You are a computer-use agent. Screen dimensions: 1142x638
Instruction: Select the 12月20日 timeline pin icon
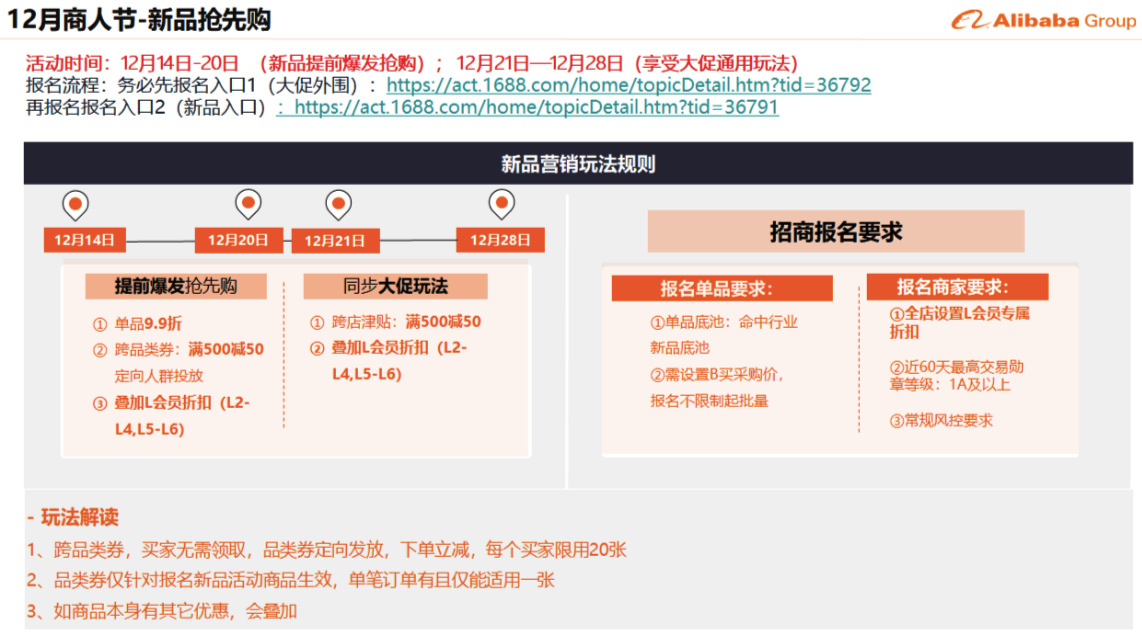click(248, 203)
